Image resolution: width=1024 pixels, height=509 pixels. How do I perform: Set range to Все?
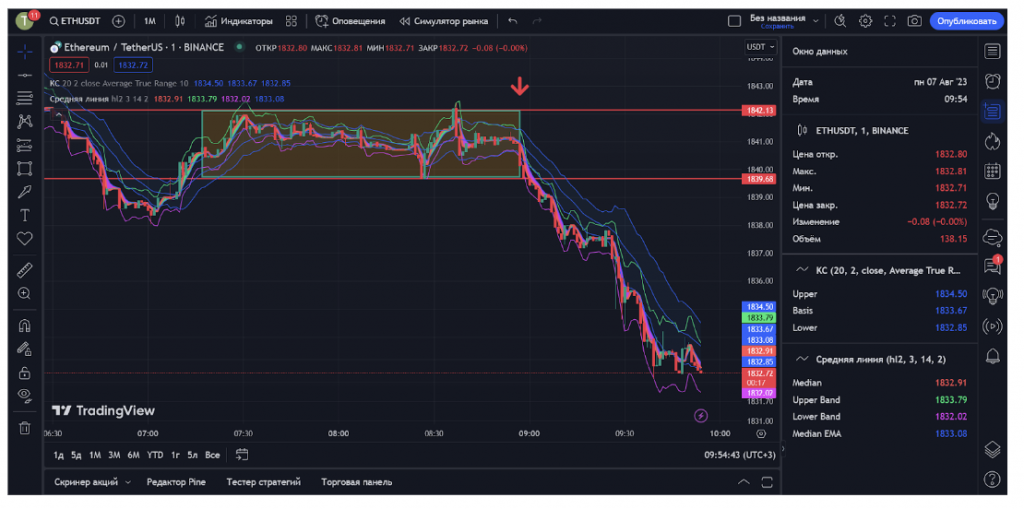tap(212, 455)
